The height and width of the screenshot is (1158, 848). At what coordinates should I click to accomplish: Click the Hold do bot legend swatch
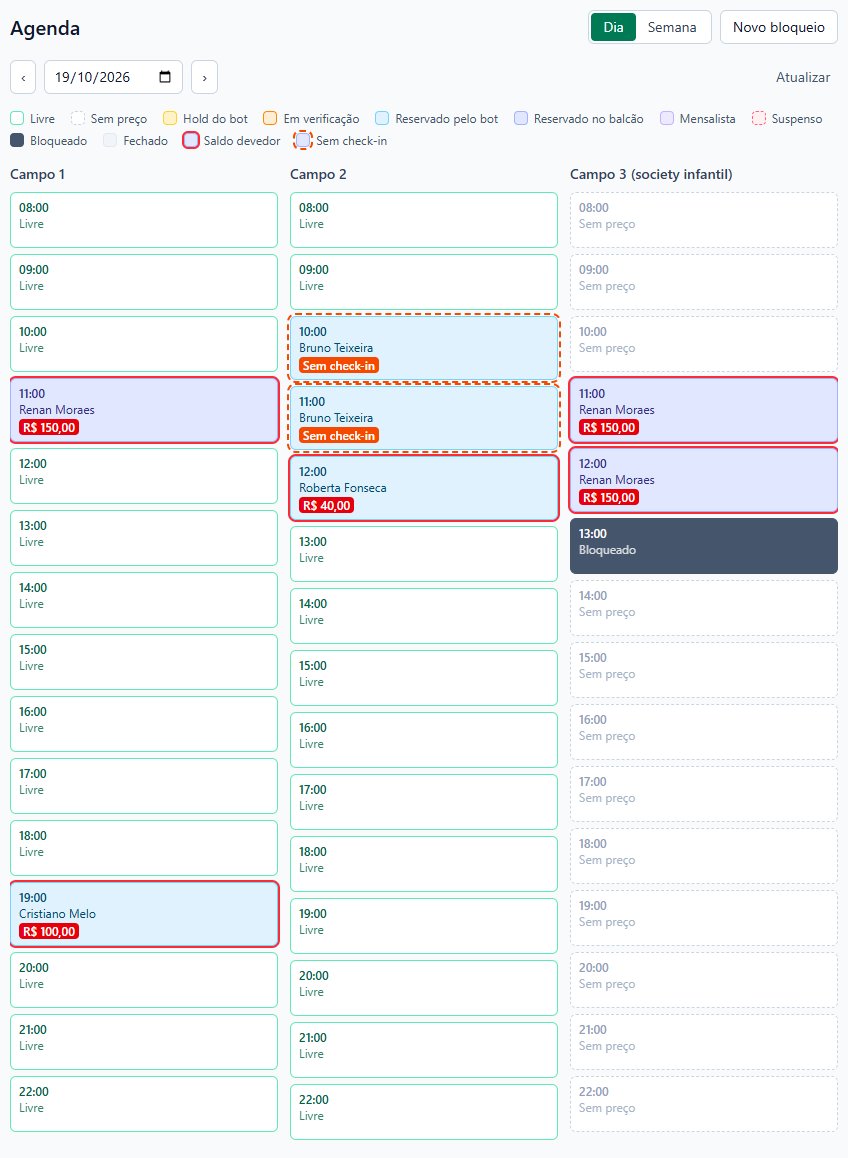170,118
